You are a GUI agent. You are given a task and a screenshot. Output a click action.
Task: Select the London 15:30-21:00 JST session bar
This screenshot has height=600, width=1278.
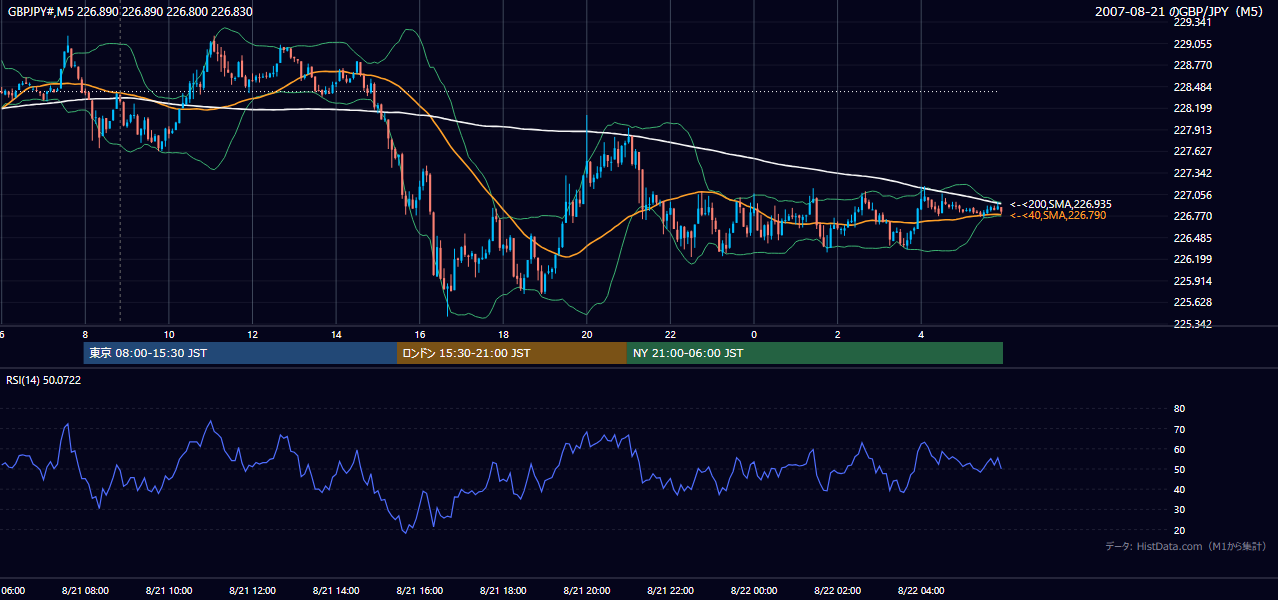[x=512, y=353]
